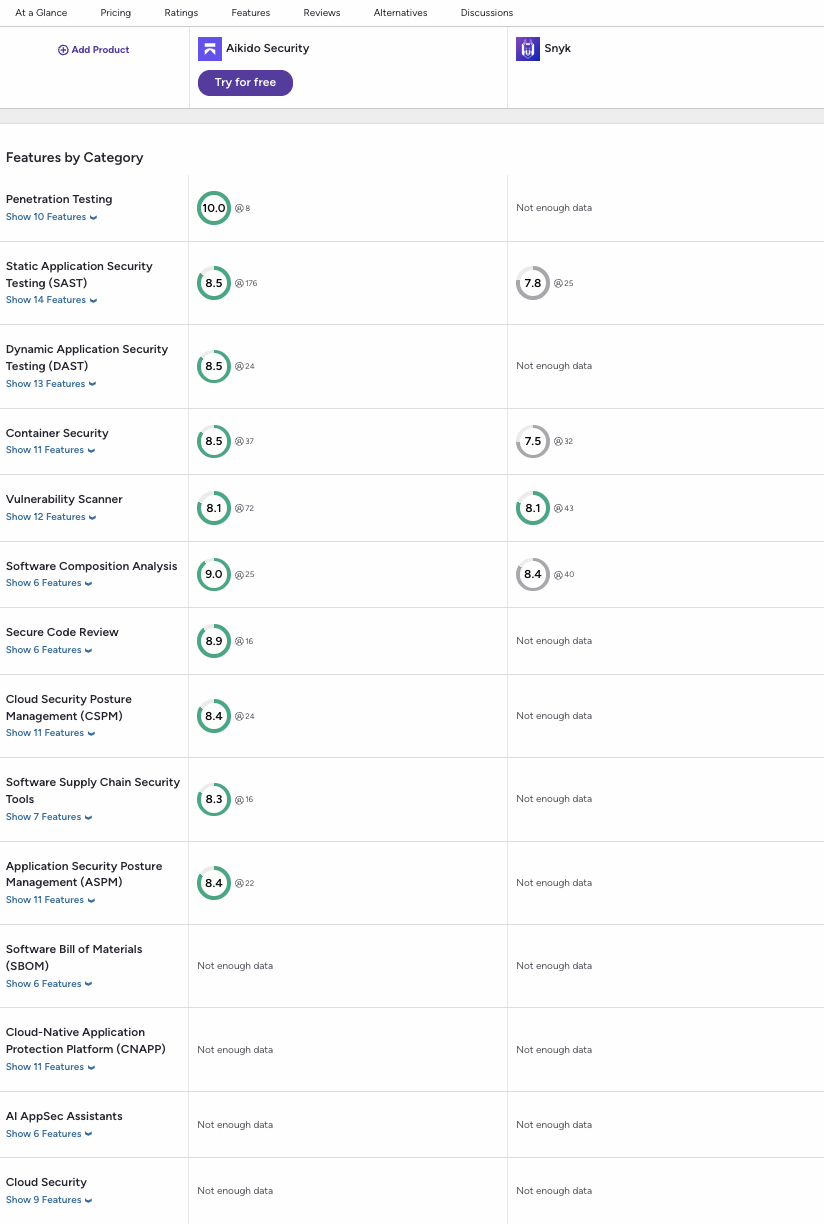Click the Snyk logo icon
Image resolution: width=824 pixels, height=1224 pixels.
[528, 49]
